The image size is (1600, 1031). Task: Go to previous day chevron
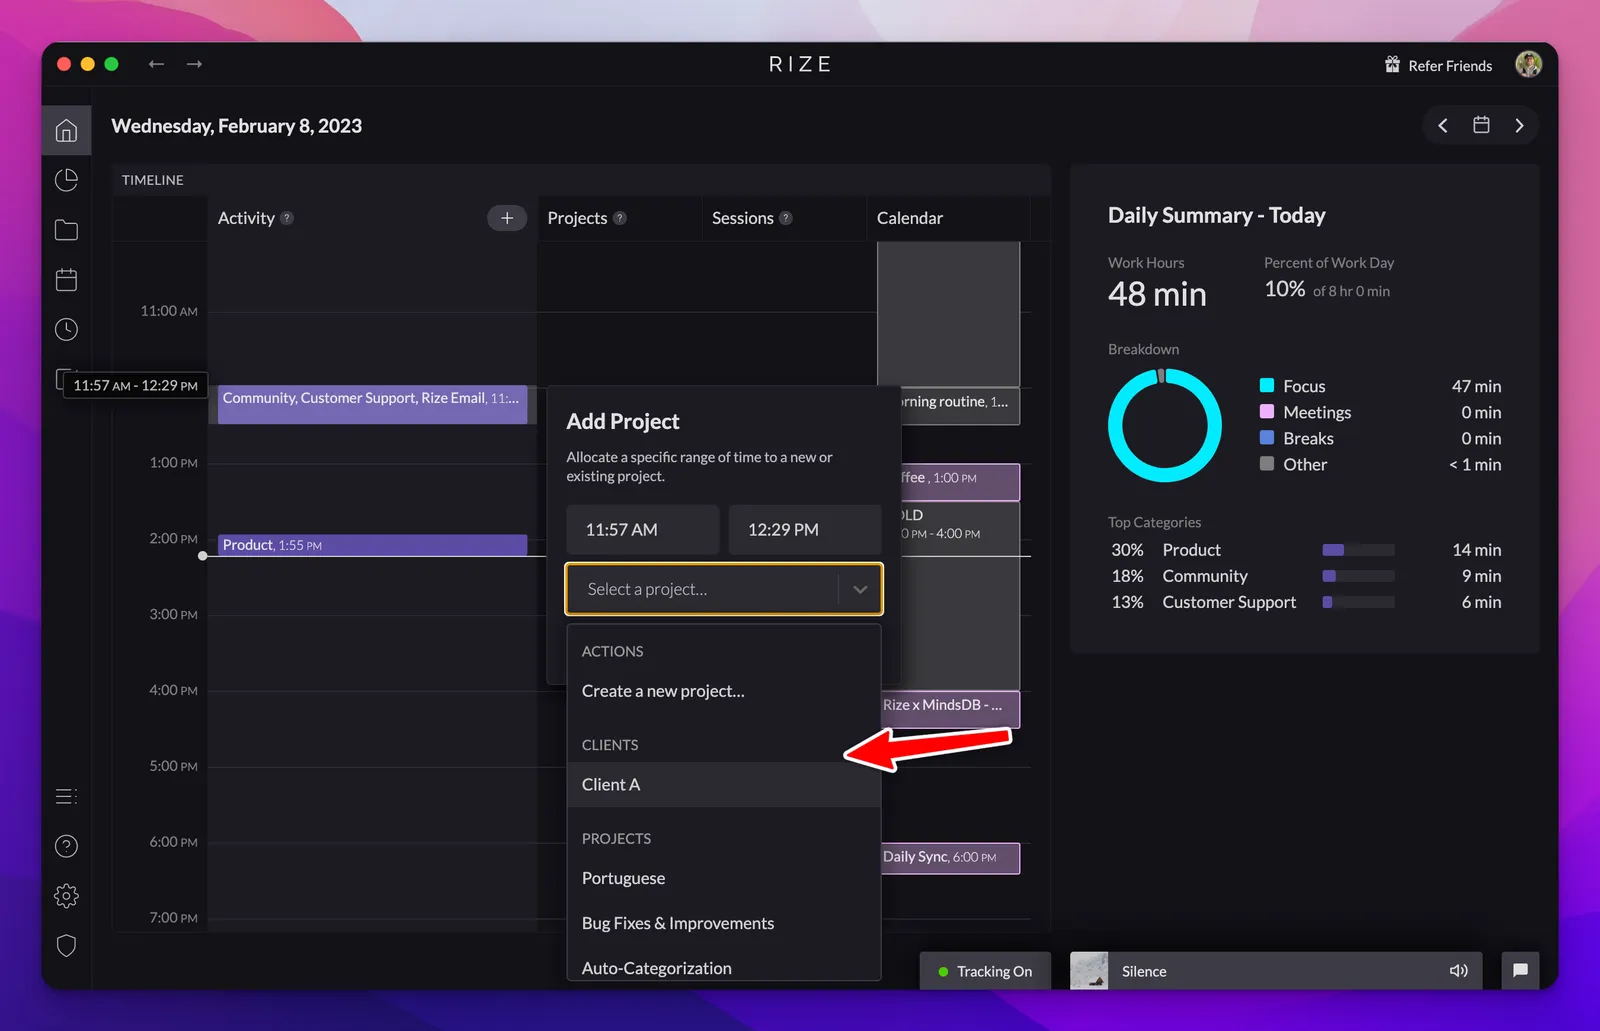point(1443,125)
